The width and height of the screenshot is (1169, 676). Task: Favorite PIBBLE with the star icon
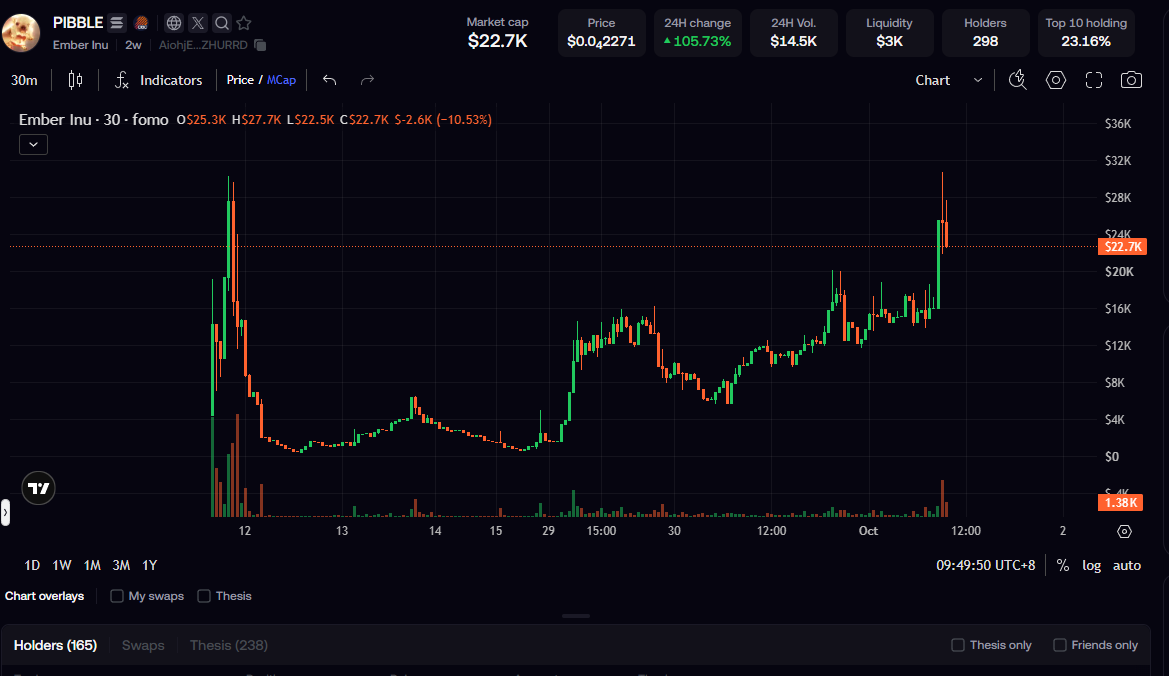244,23
